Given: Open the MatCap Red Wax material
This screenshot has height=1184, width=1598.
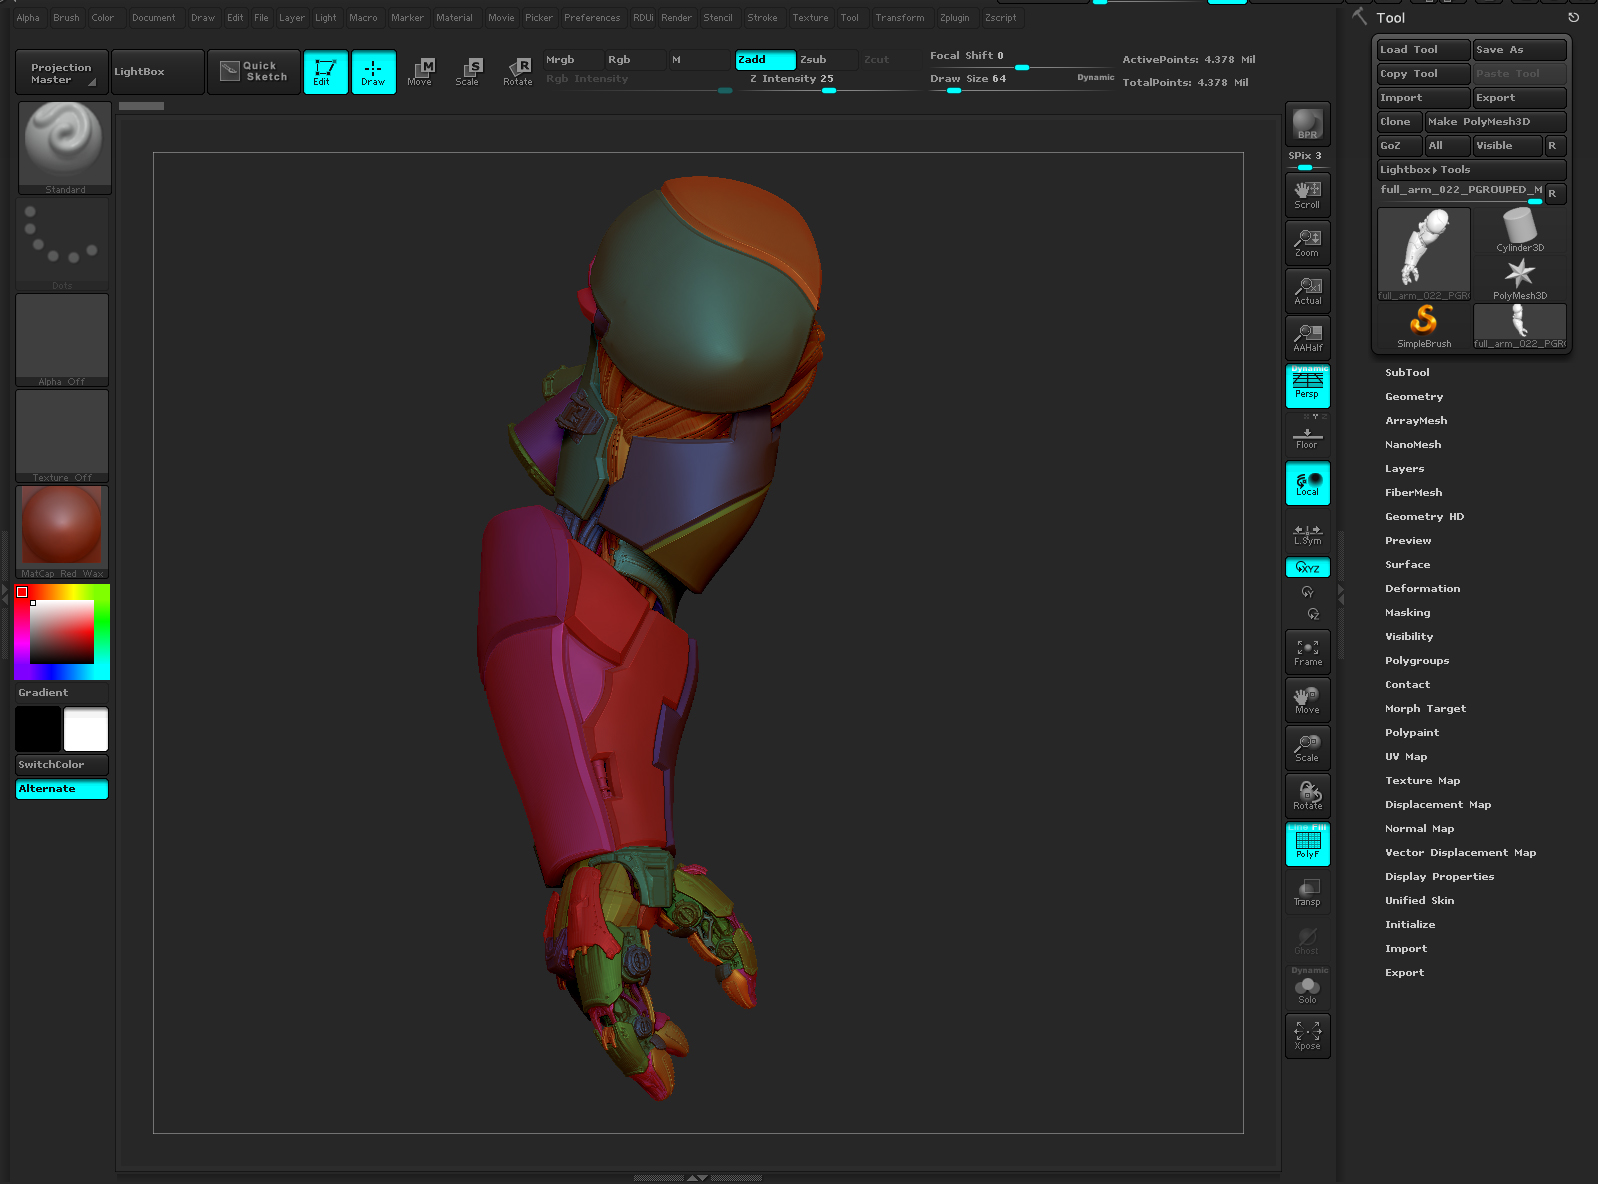Looking at the screenshot, I should [x=62, y=532].
